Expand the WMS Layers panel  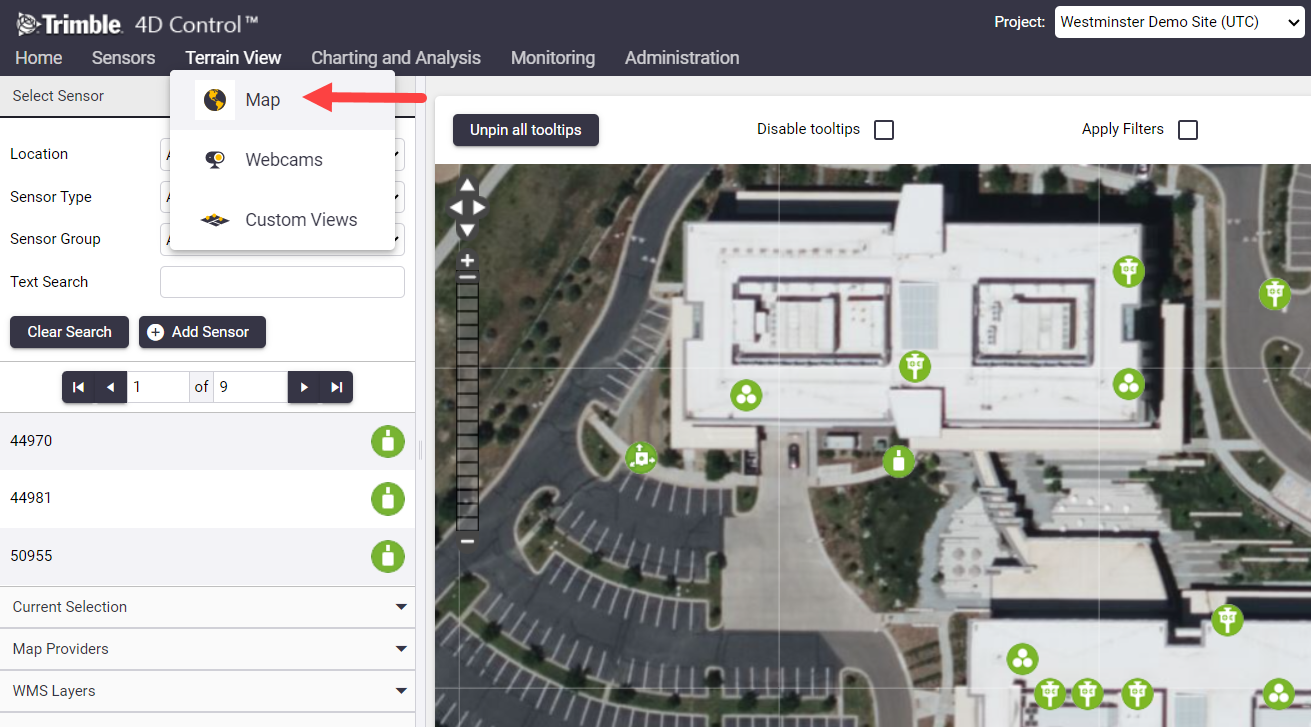pyautogui.click(x=207, y=691)
